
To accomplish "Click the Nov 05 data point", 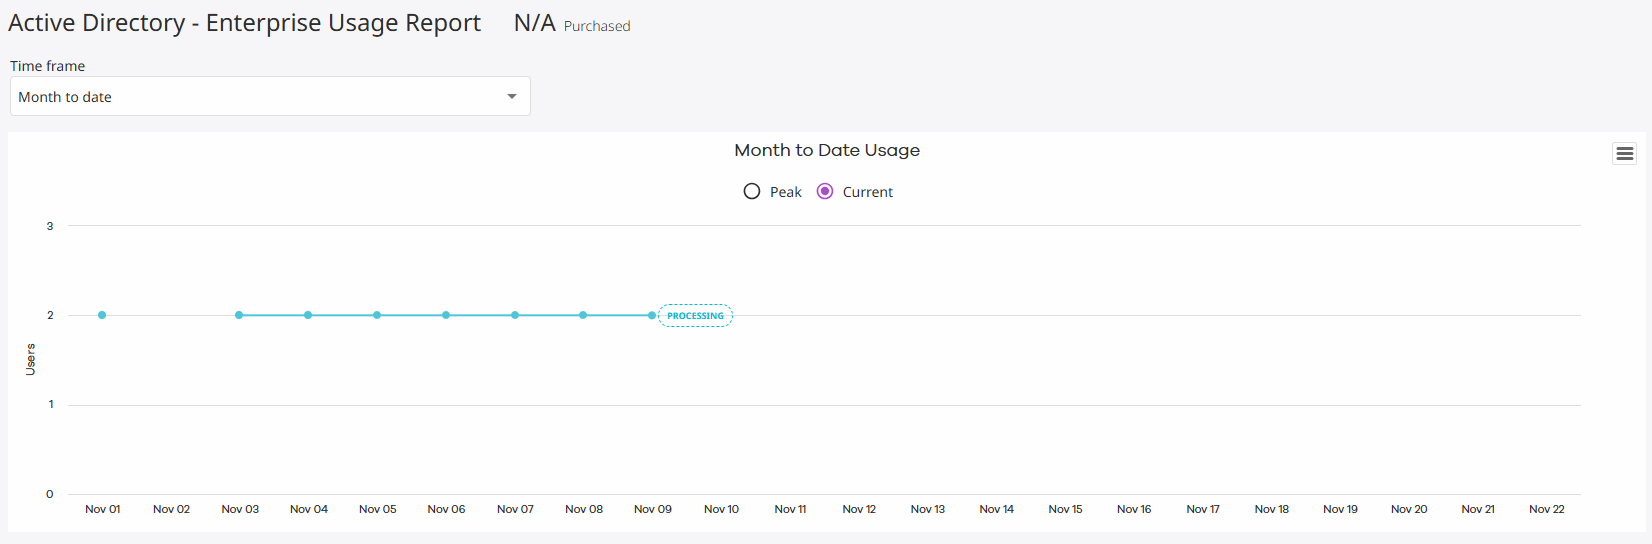I will coord(377,315).
